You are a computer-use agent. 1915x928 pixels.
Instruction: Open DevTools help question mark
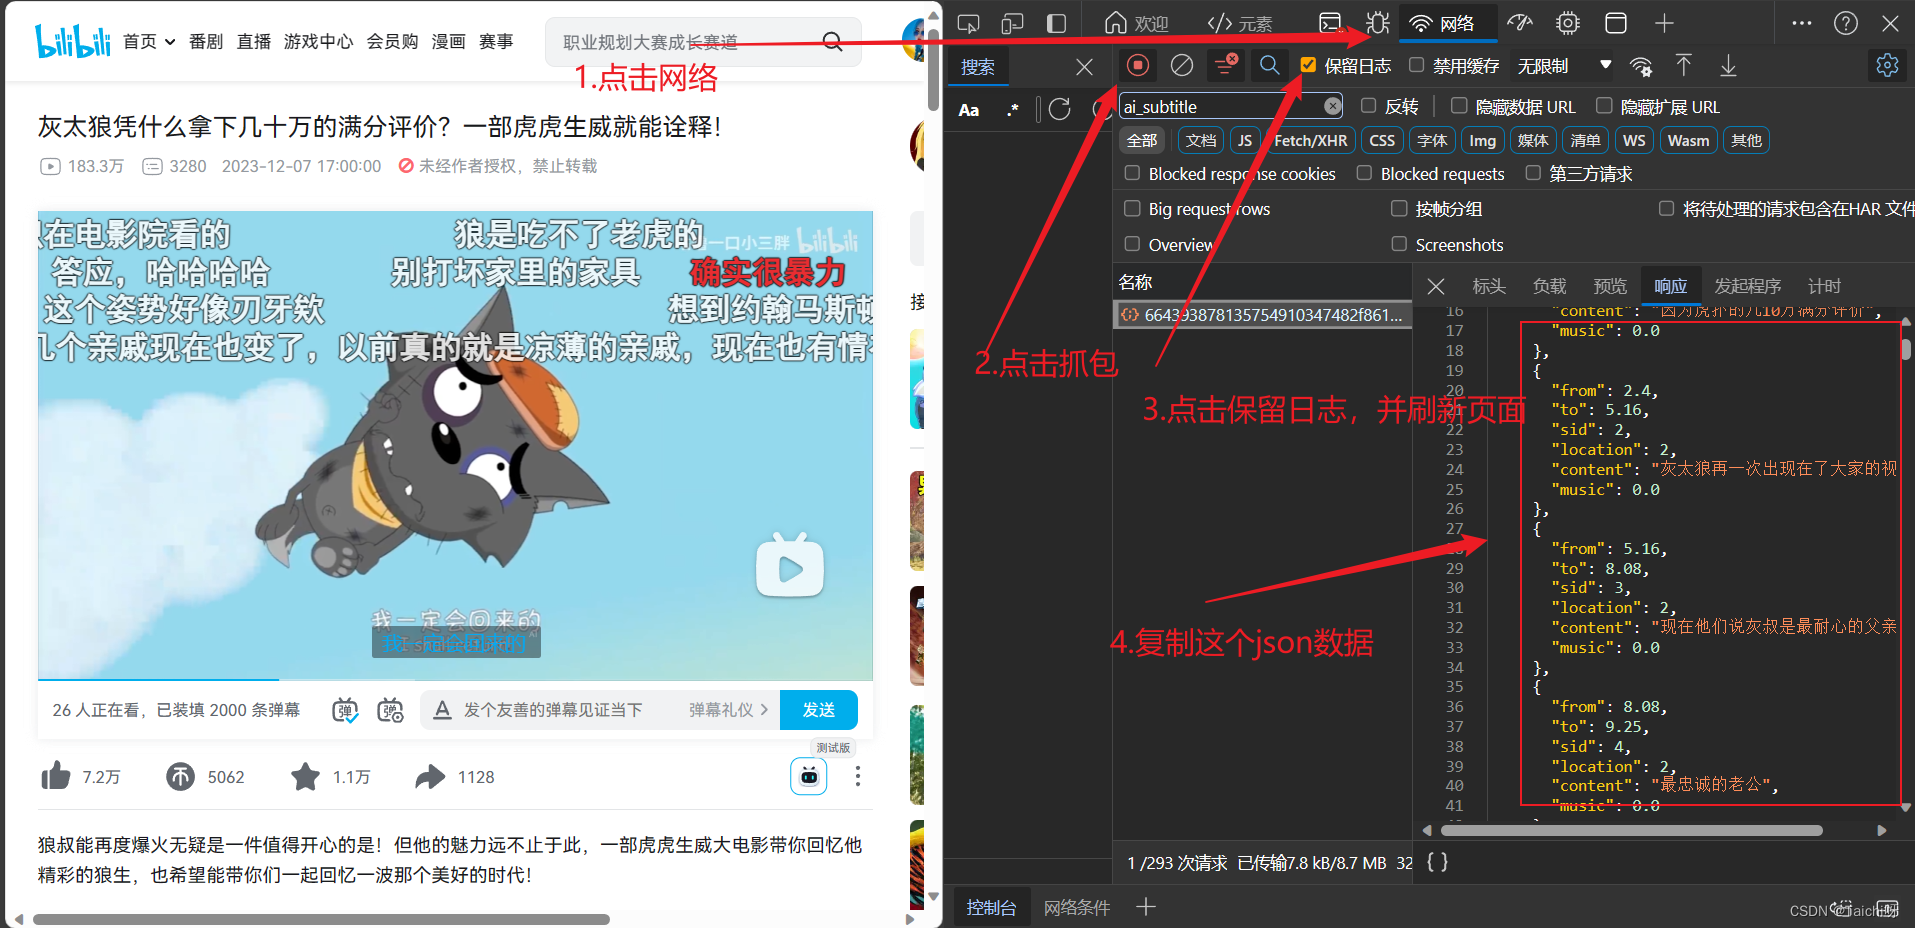click(x=1846, y=23)
